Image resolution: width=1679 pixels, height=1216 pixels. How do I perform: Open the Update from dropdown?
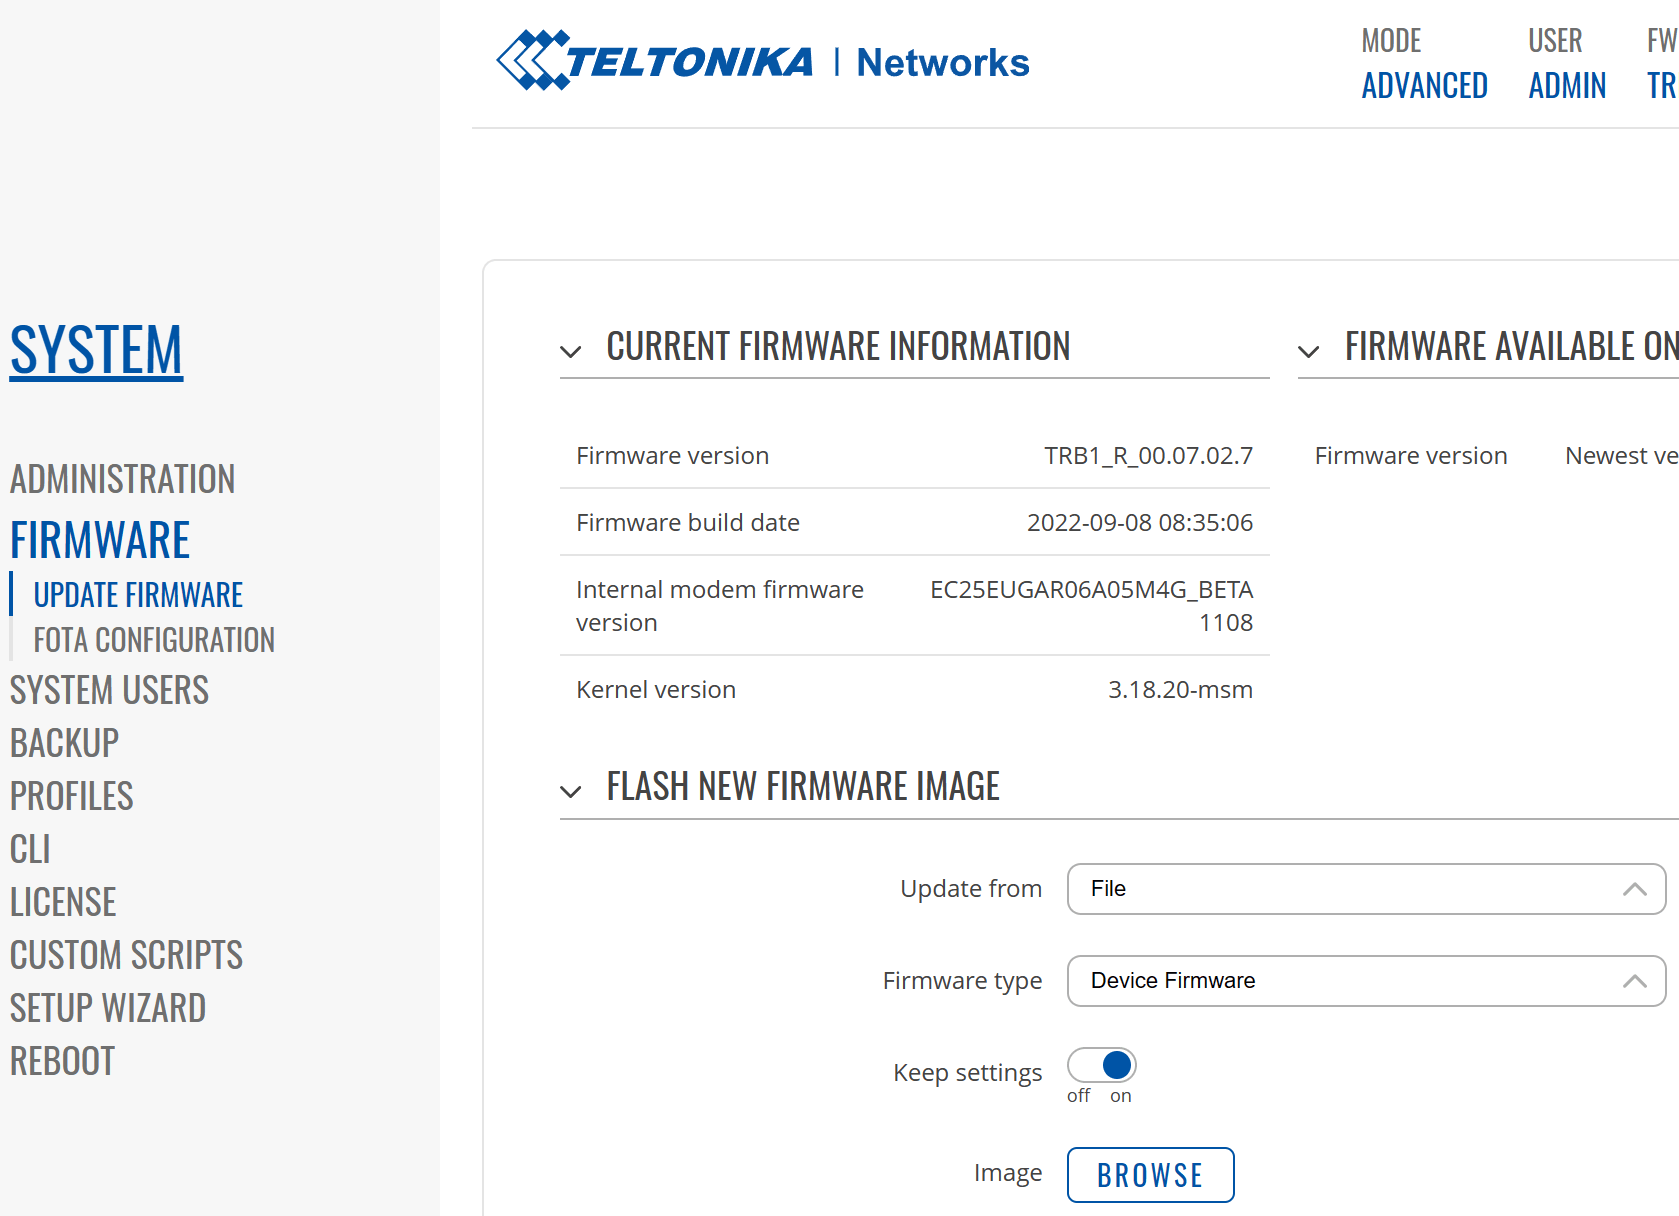[1365, 889]
